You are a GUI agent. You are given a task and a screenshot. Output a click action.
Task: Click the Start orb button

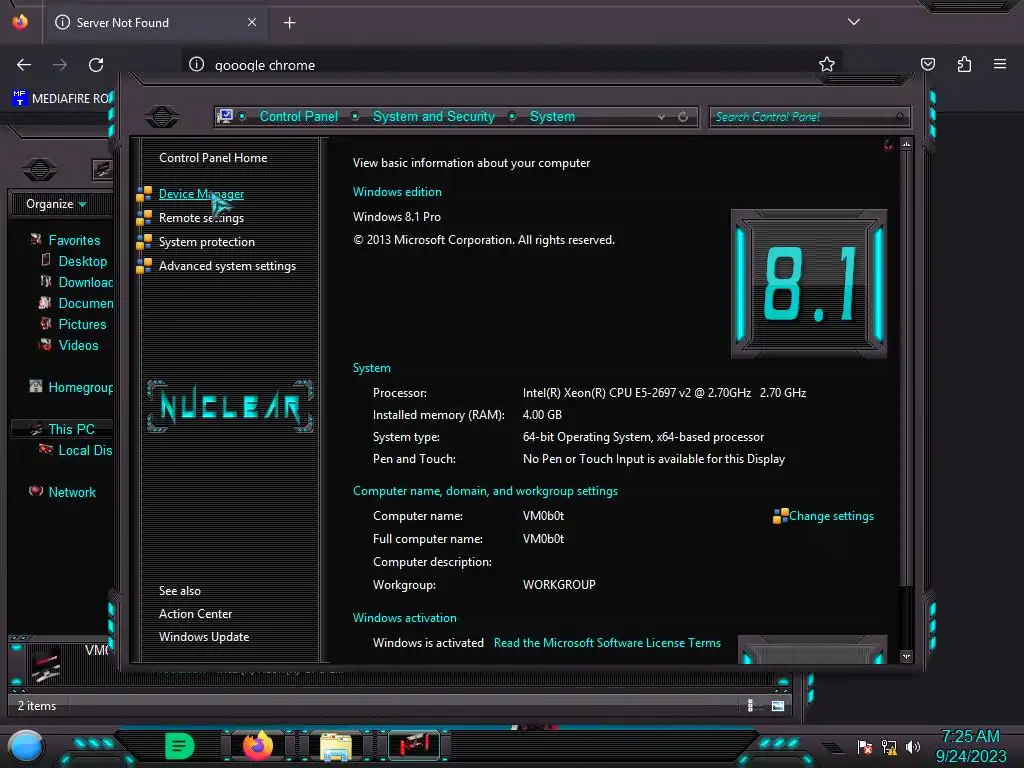(26, 746)
